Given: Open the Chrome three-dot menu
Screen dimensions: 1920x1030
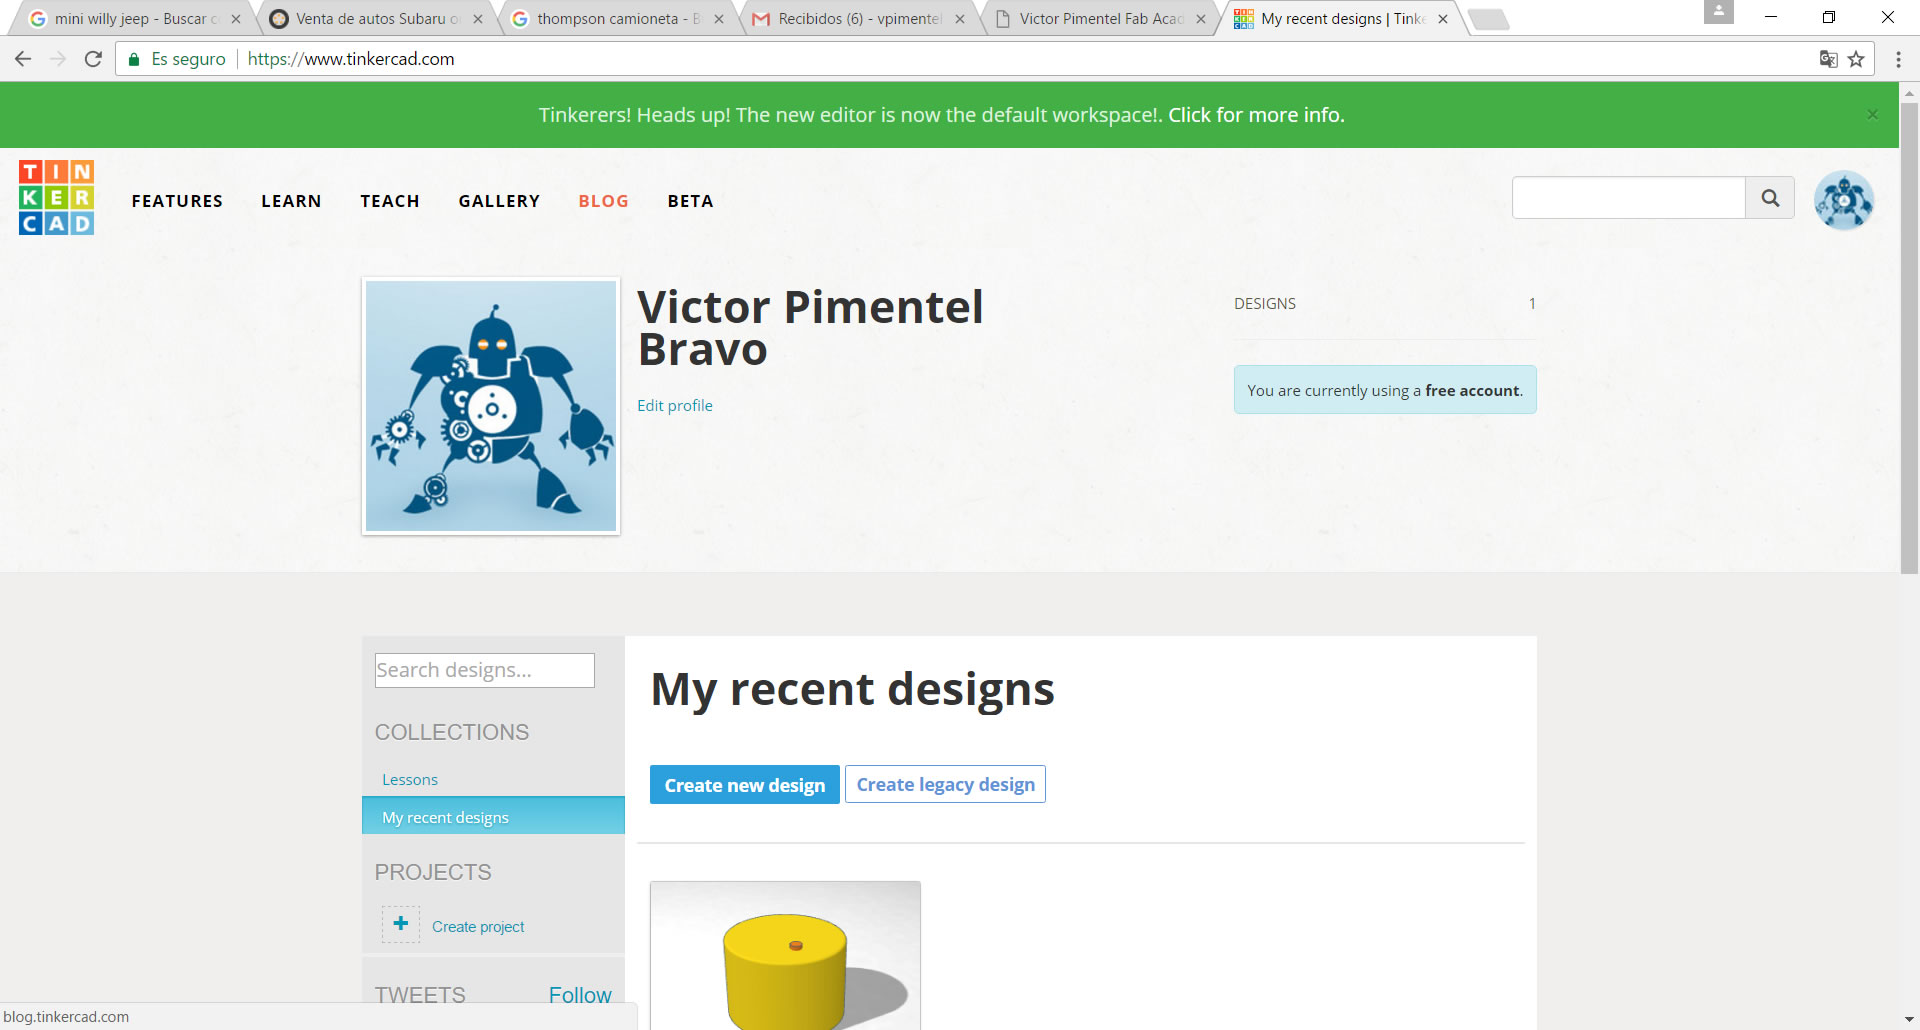Looking at the screenshot, I should [1898, 59].
